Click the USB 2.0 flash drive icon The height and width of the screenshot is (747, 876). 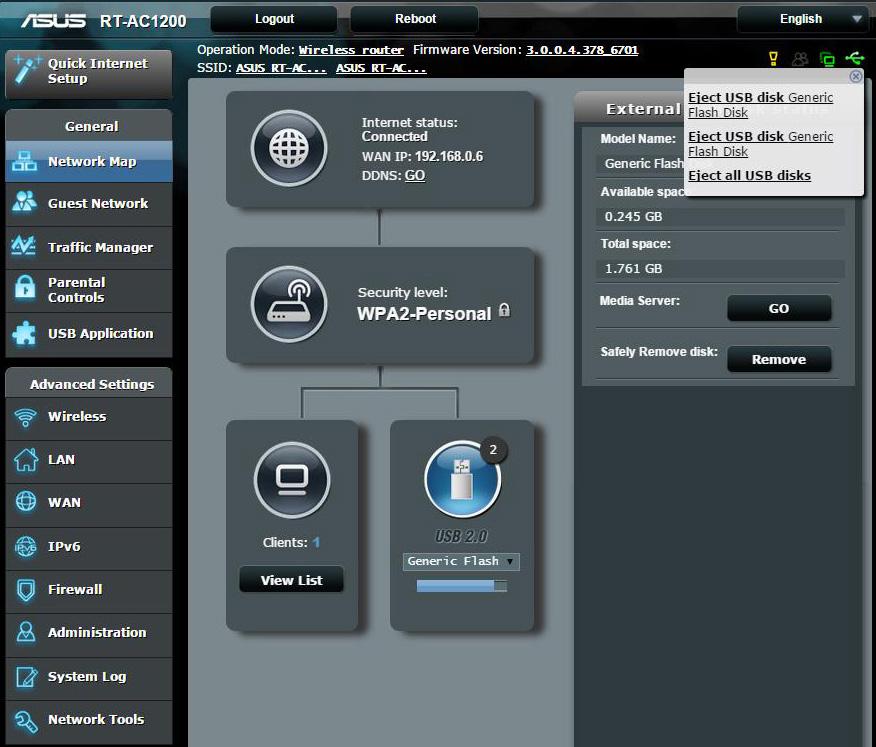[462, 479]
